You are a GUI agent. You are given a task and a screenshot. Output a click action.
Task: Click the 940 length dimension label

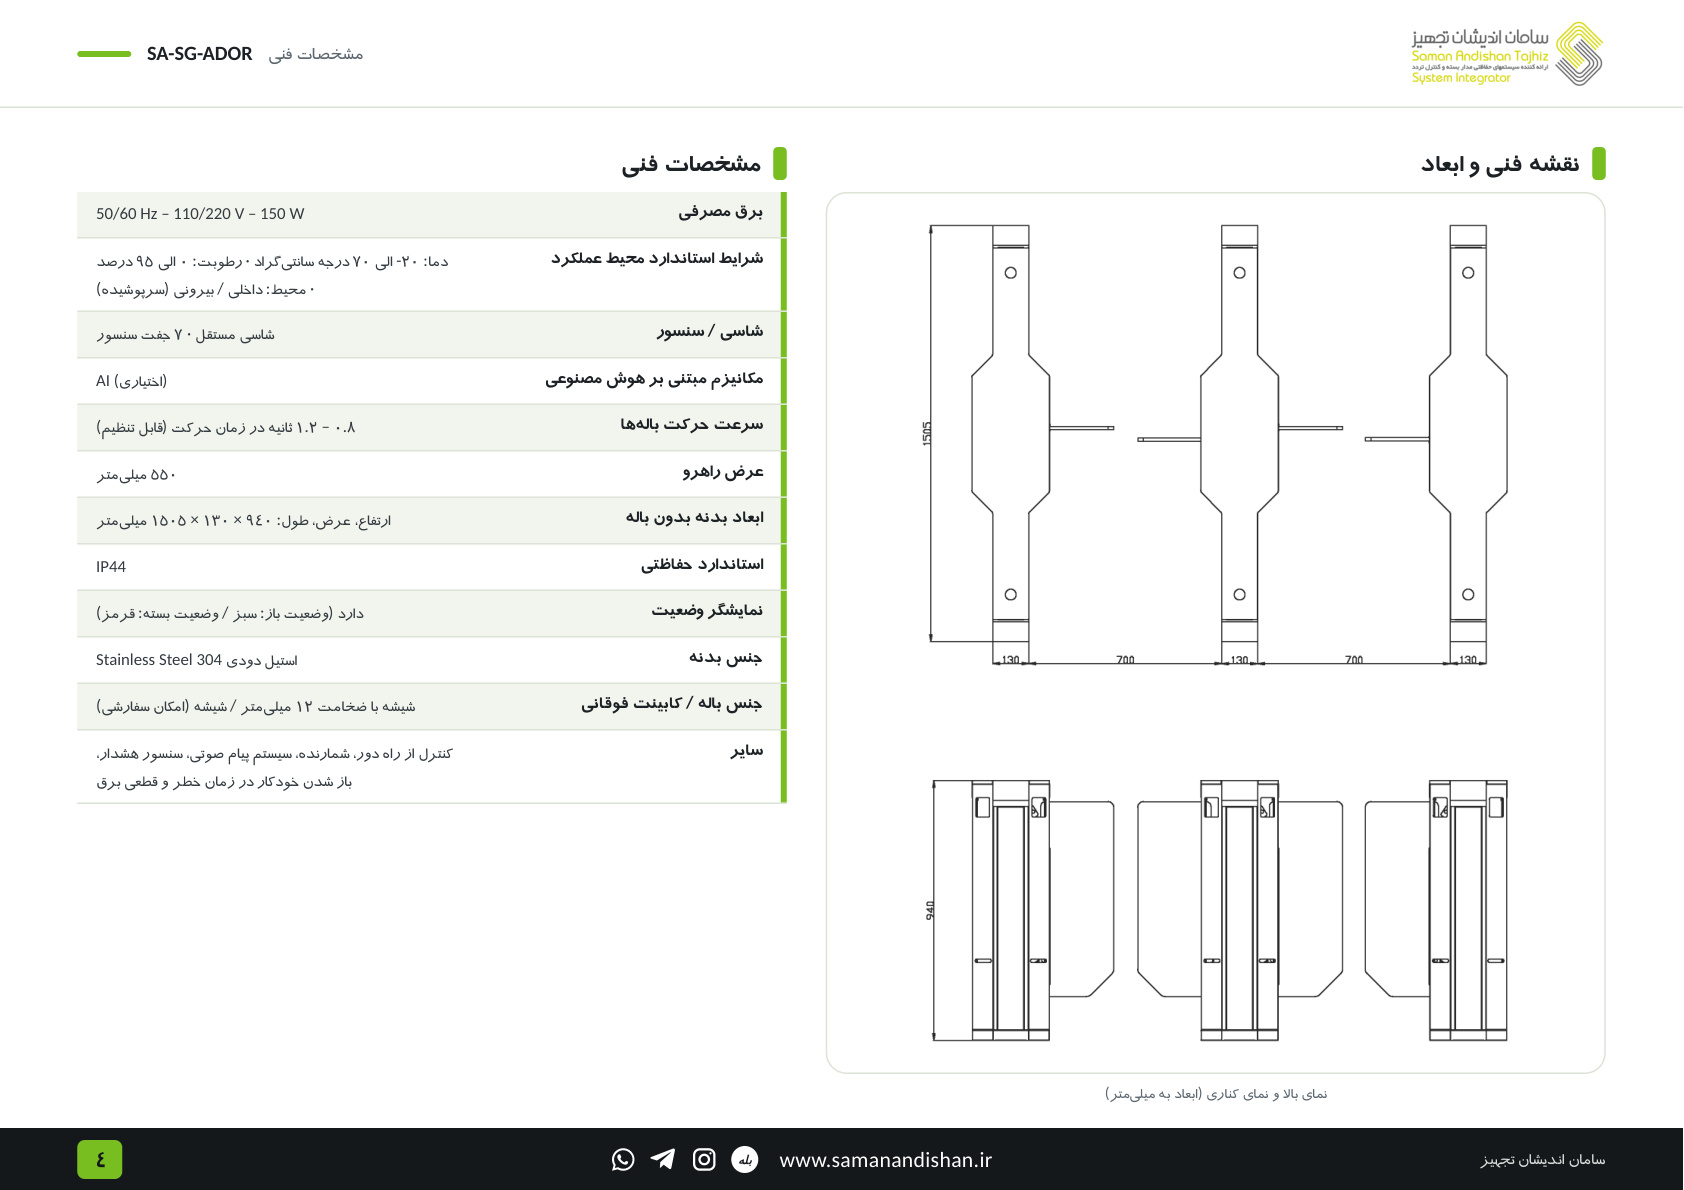[930, 910]
